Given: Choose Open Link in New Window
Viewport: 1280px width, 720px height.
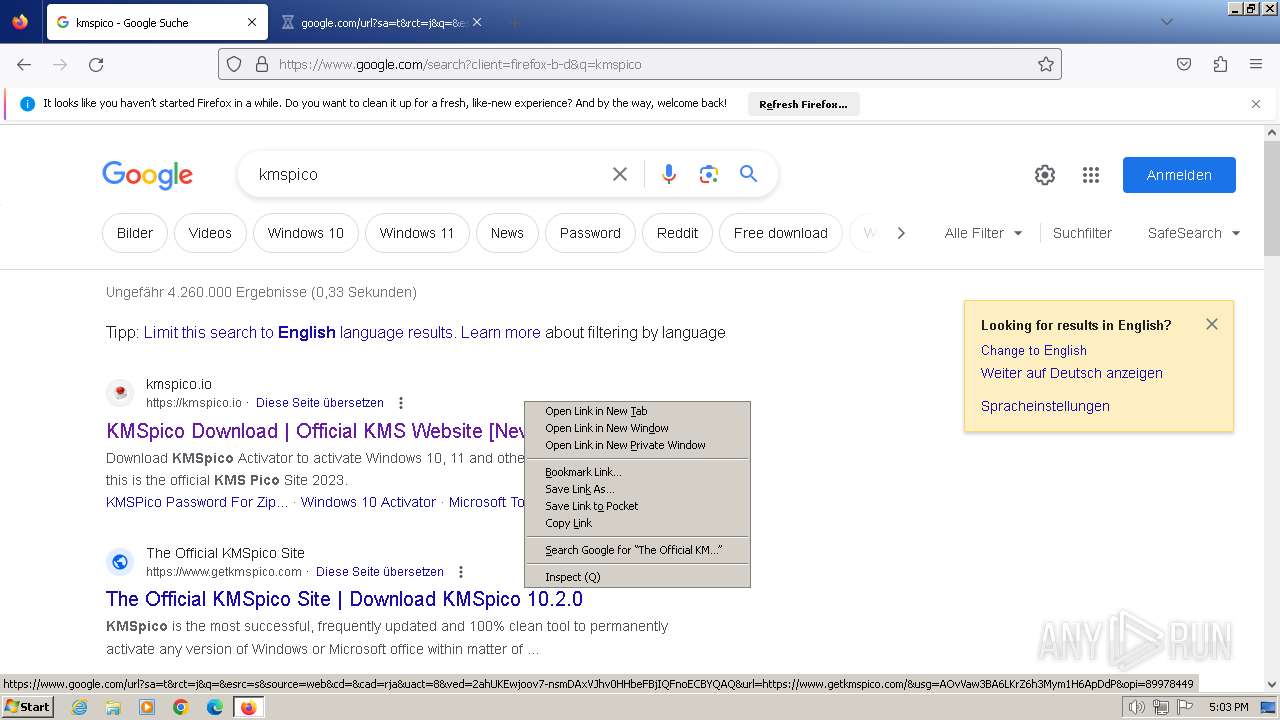Looking at the screenshot, I should [x=637, y=428].
